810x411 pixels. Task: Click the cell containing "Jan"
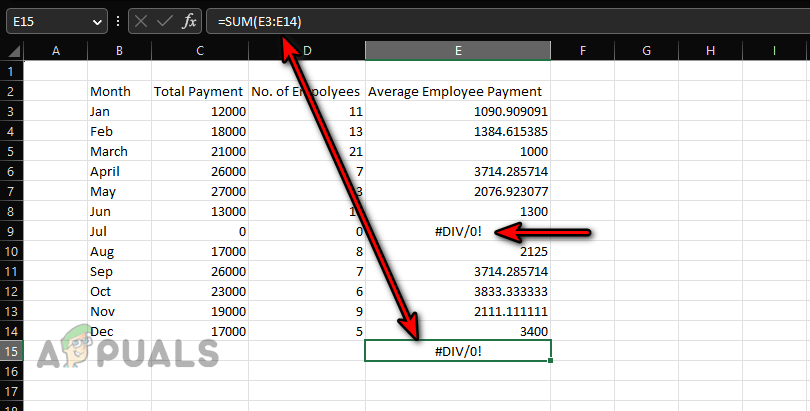119,111
